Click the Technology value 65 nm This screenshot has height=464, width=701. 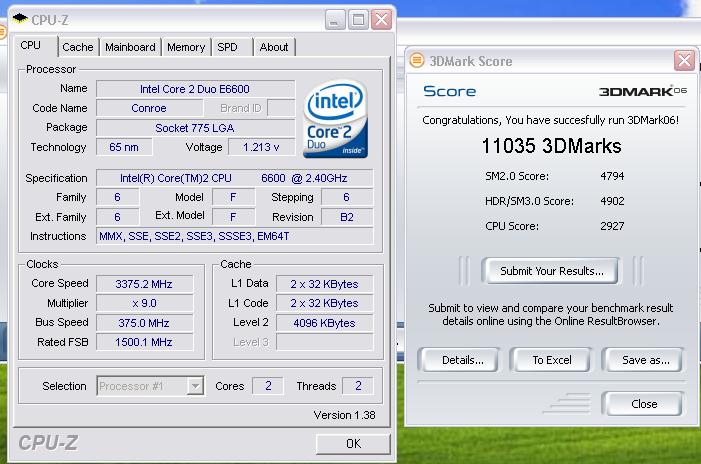124,147
